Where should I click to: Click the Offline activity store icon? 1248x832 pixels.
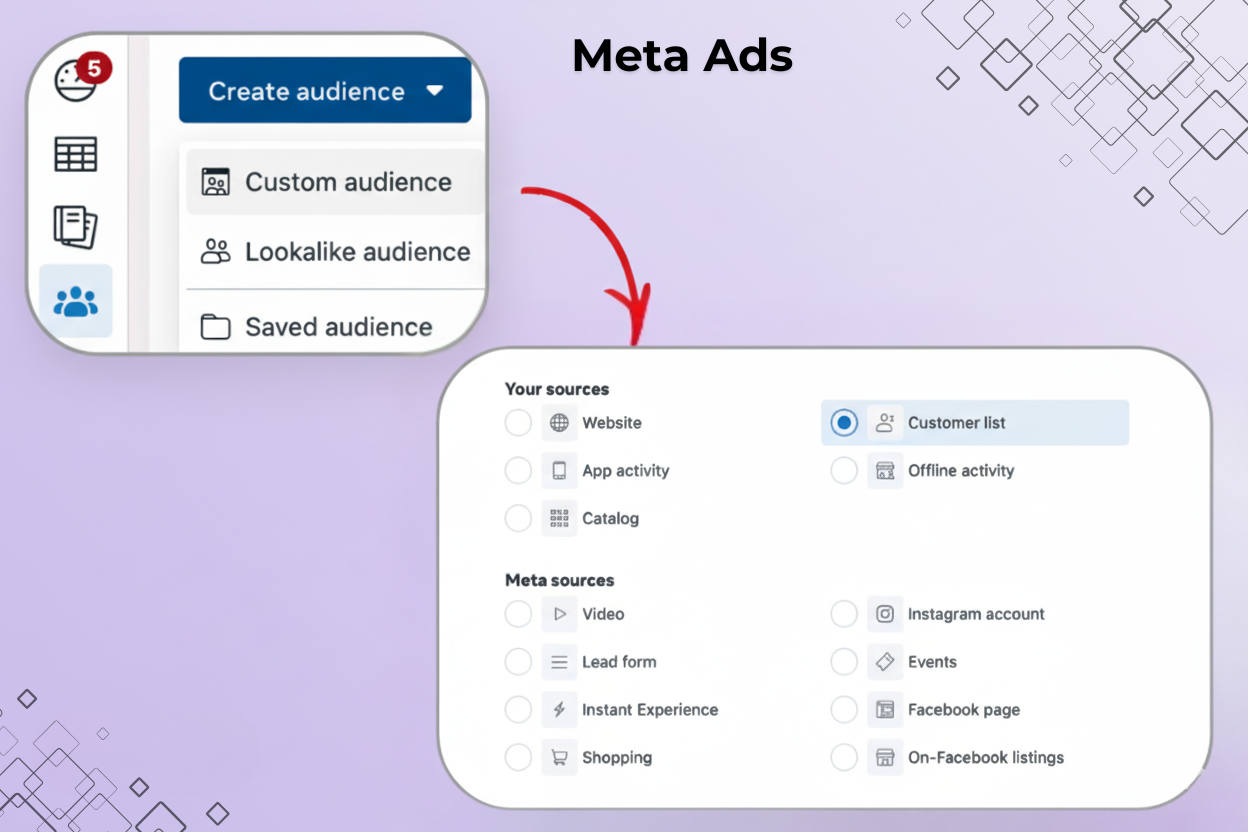[x=885, y=471]
